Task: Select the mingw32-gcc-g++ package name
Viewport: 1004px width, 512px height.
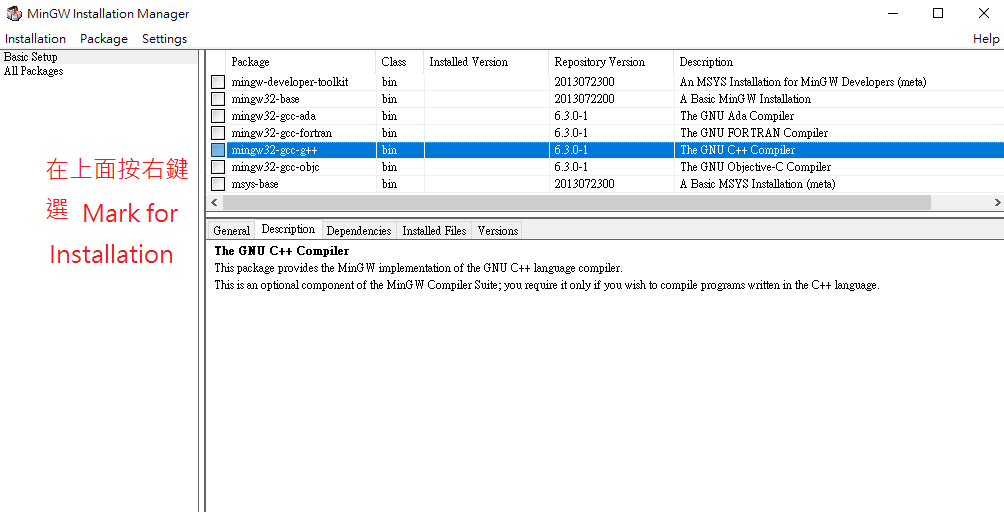Action: coord(275,150)
